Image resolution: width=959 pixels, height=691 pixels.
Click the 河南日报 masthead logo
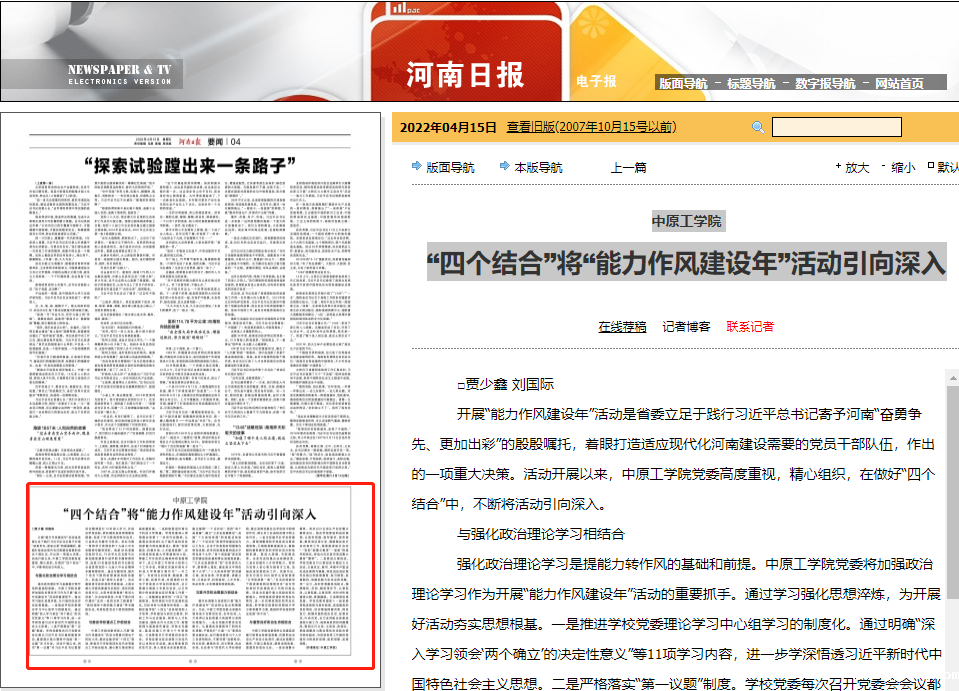pyautogui.click(x=466, y=72)
